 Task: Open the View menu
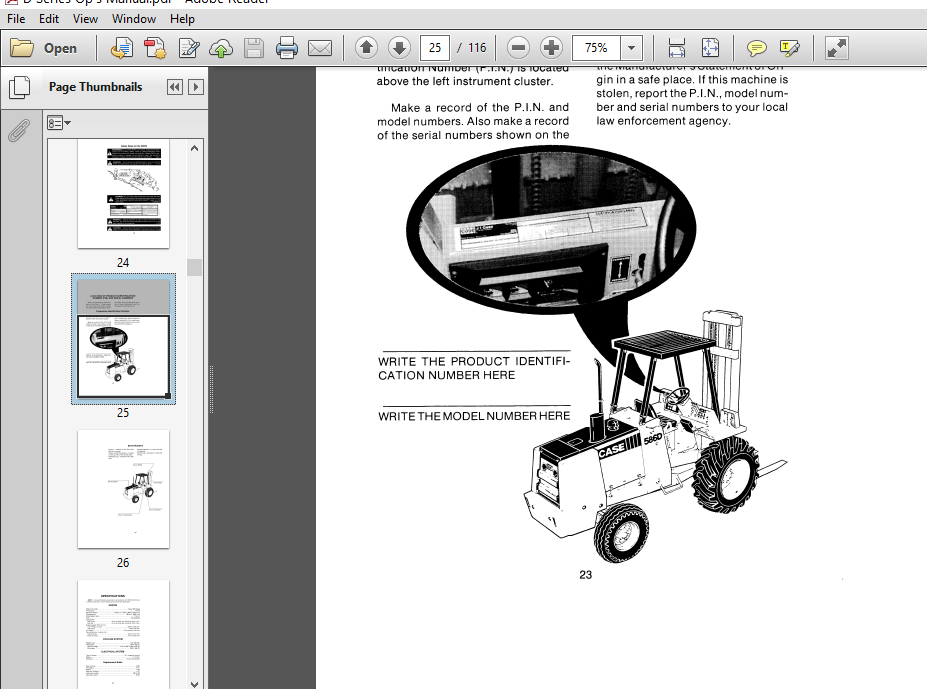pos(85,19)
